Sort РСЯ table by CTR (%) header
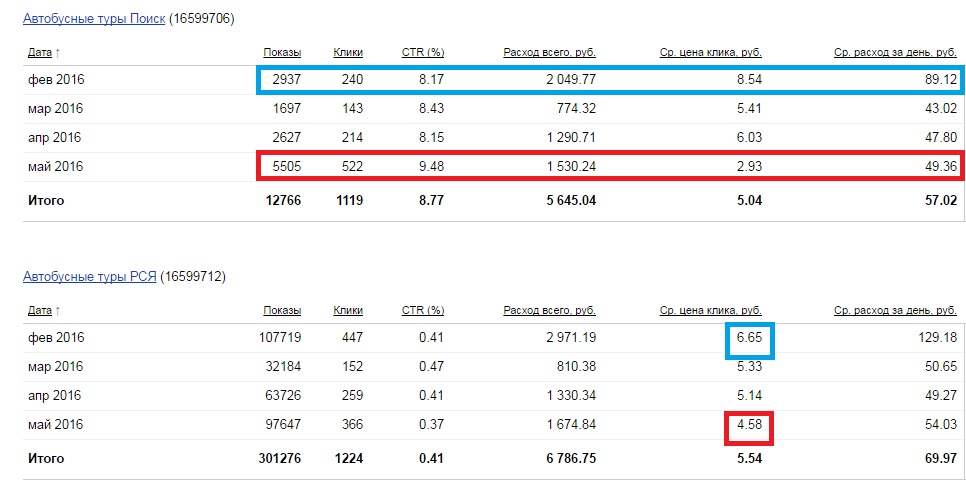Viewport: 966px width, 482px height. tap(422, 310)
